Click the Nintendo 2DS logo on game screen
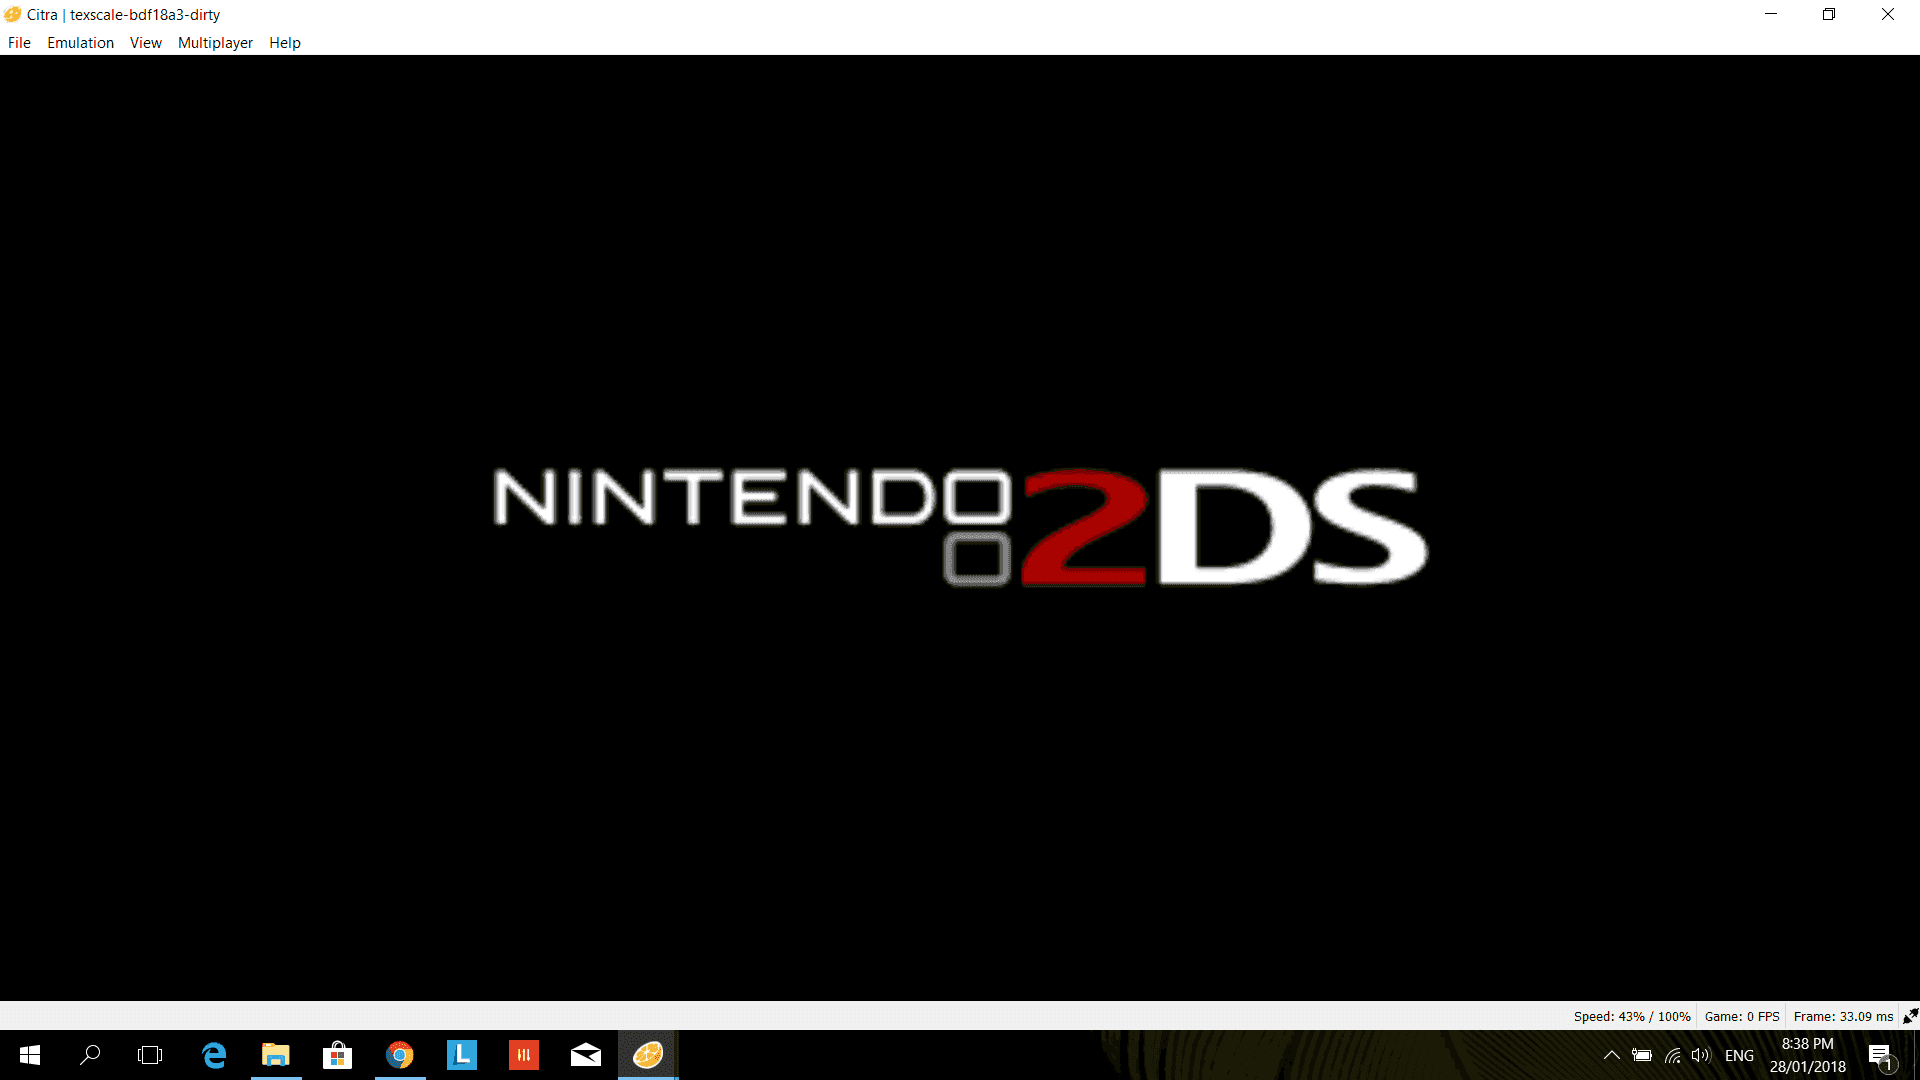This screenshot has height=1080, width=1920. (960, 526)
